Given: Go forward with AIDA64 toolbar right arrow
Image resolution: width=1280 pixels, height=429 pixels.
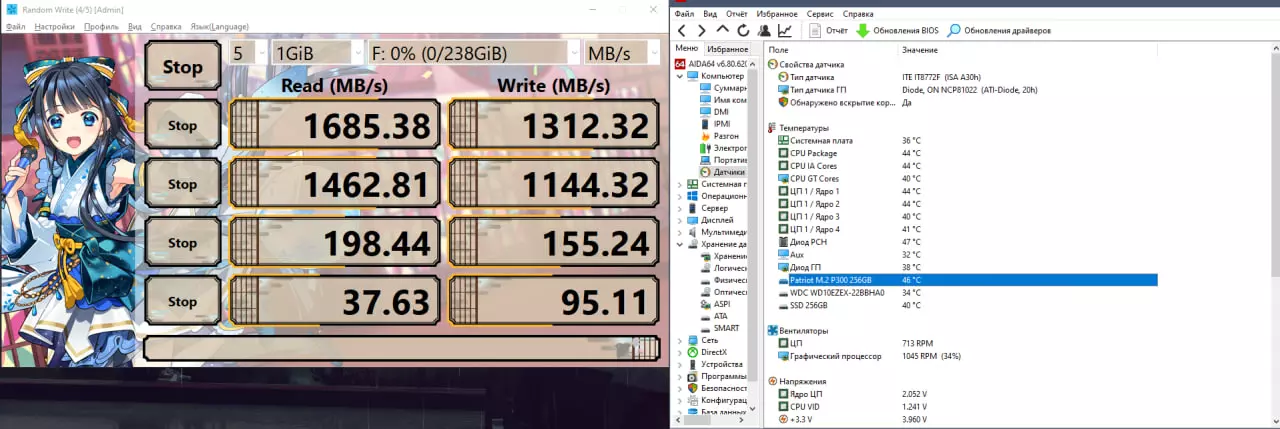Looking at the screenshot, I should [x=701, y=31].
